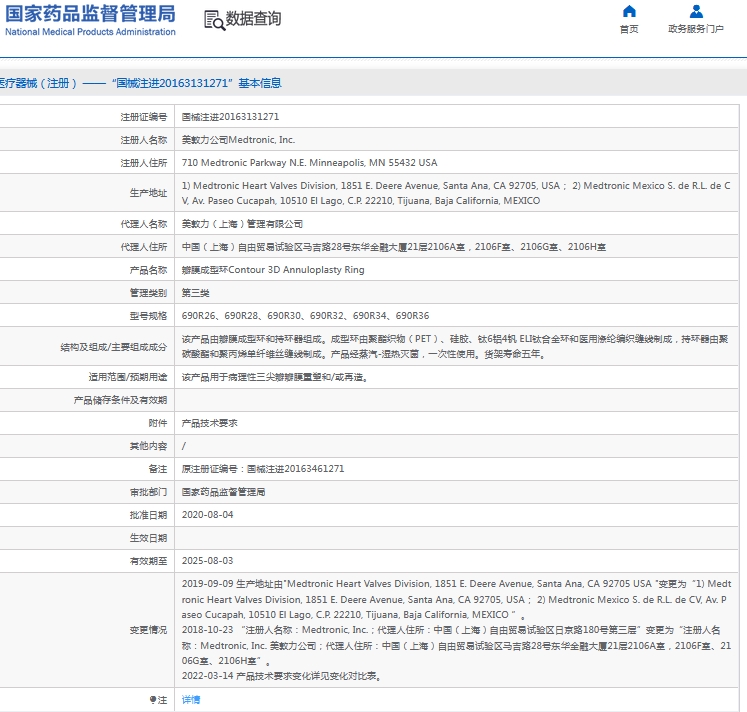The width and height of the screenshot is (747, 712).
Task: Click the 附件 row label
Action: point(158,423)
